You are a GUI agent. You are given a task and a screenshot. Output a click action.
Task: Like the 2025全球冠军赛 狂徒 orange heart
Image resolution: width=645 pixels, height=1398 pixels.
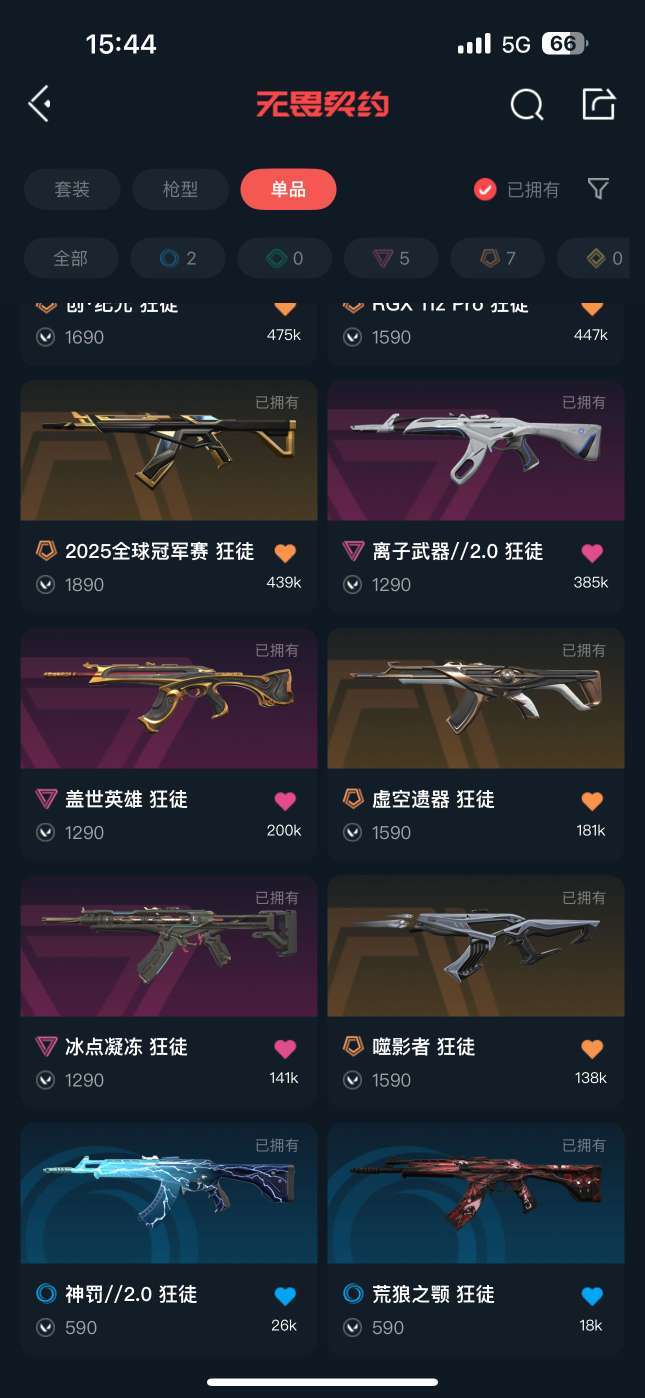[x=285, y=552]
